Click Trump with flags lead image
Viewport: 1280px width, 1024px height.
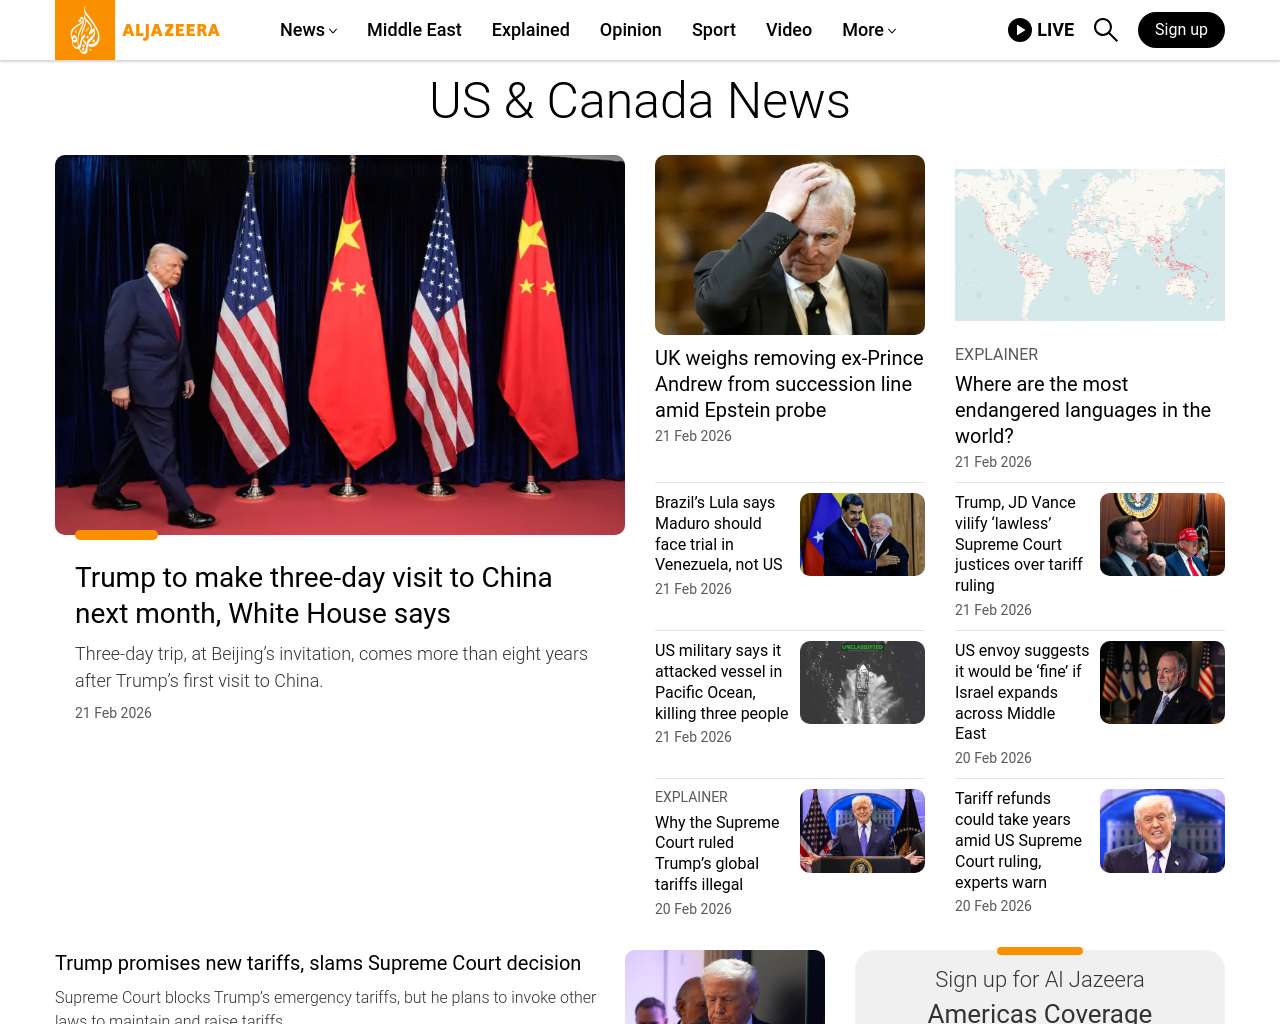pos(340,345)
